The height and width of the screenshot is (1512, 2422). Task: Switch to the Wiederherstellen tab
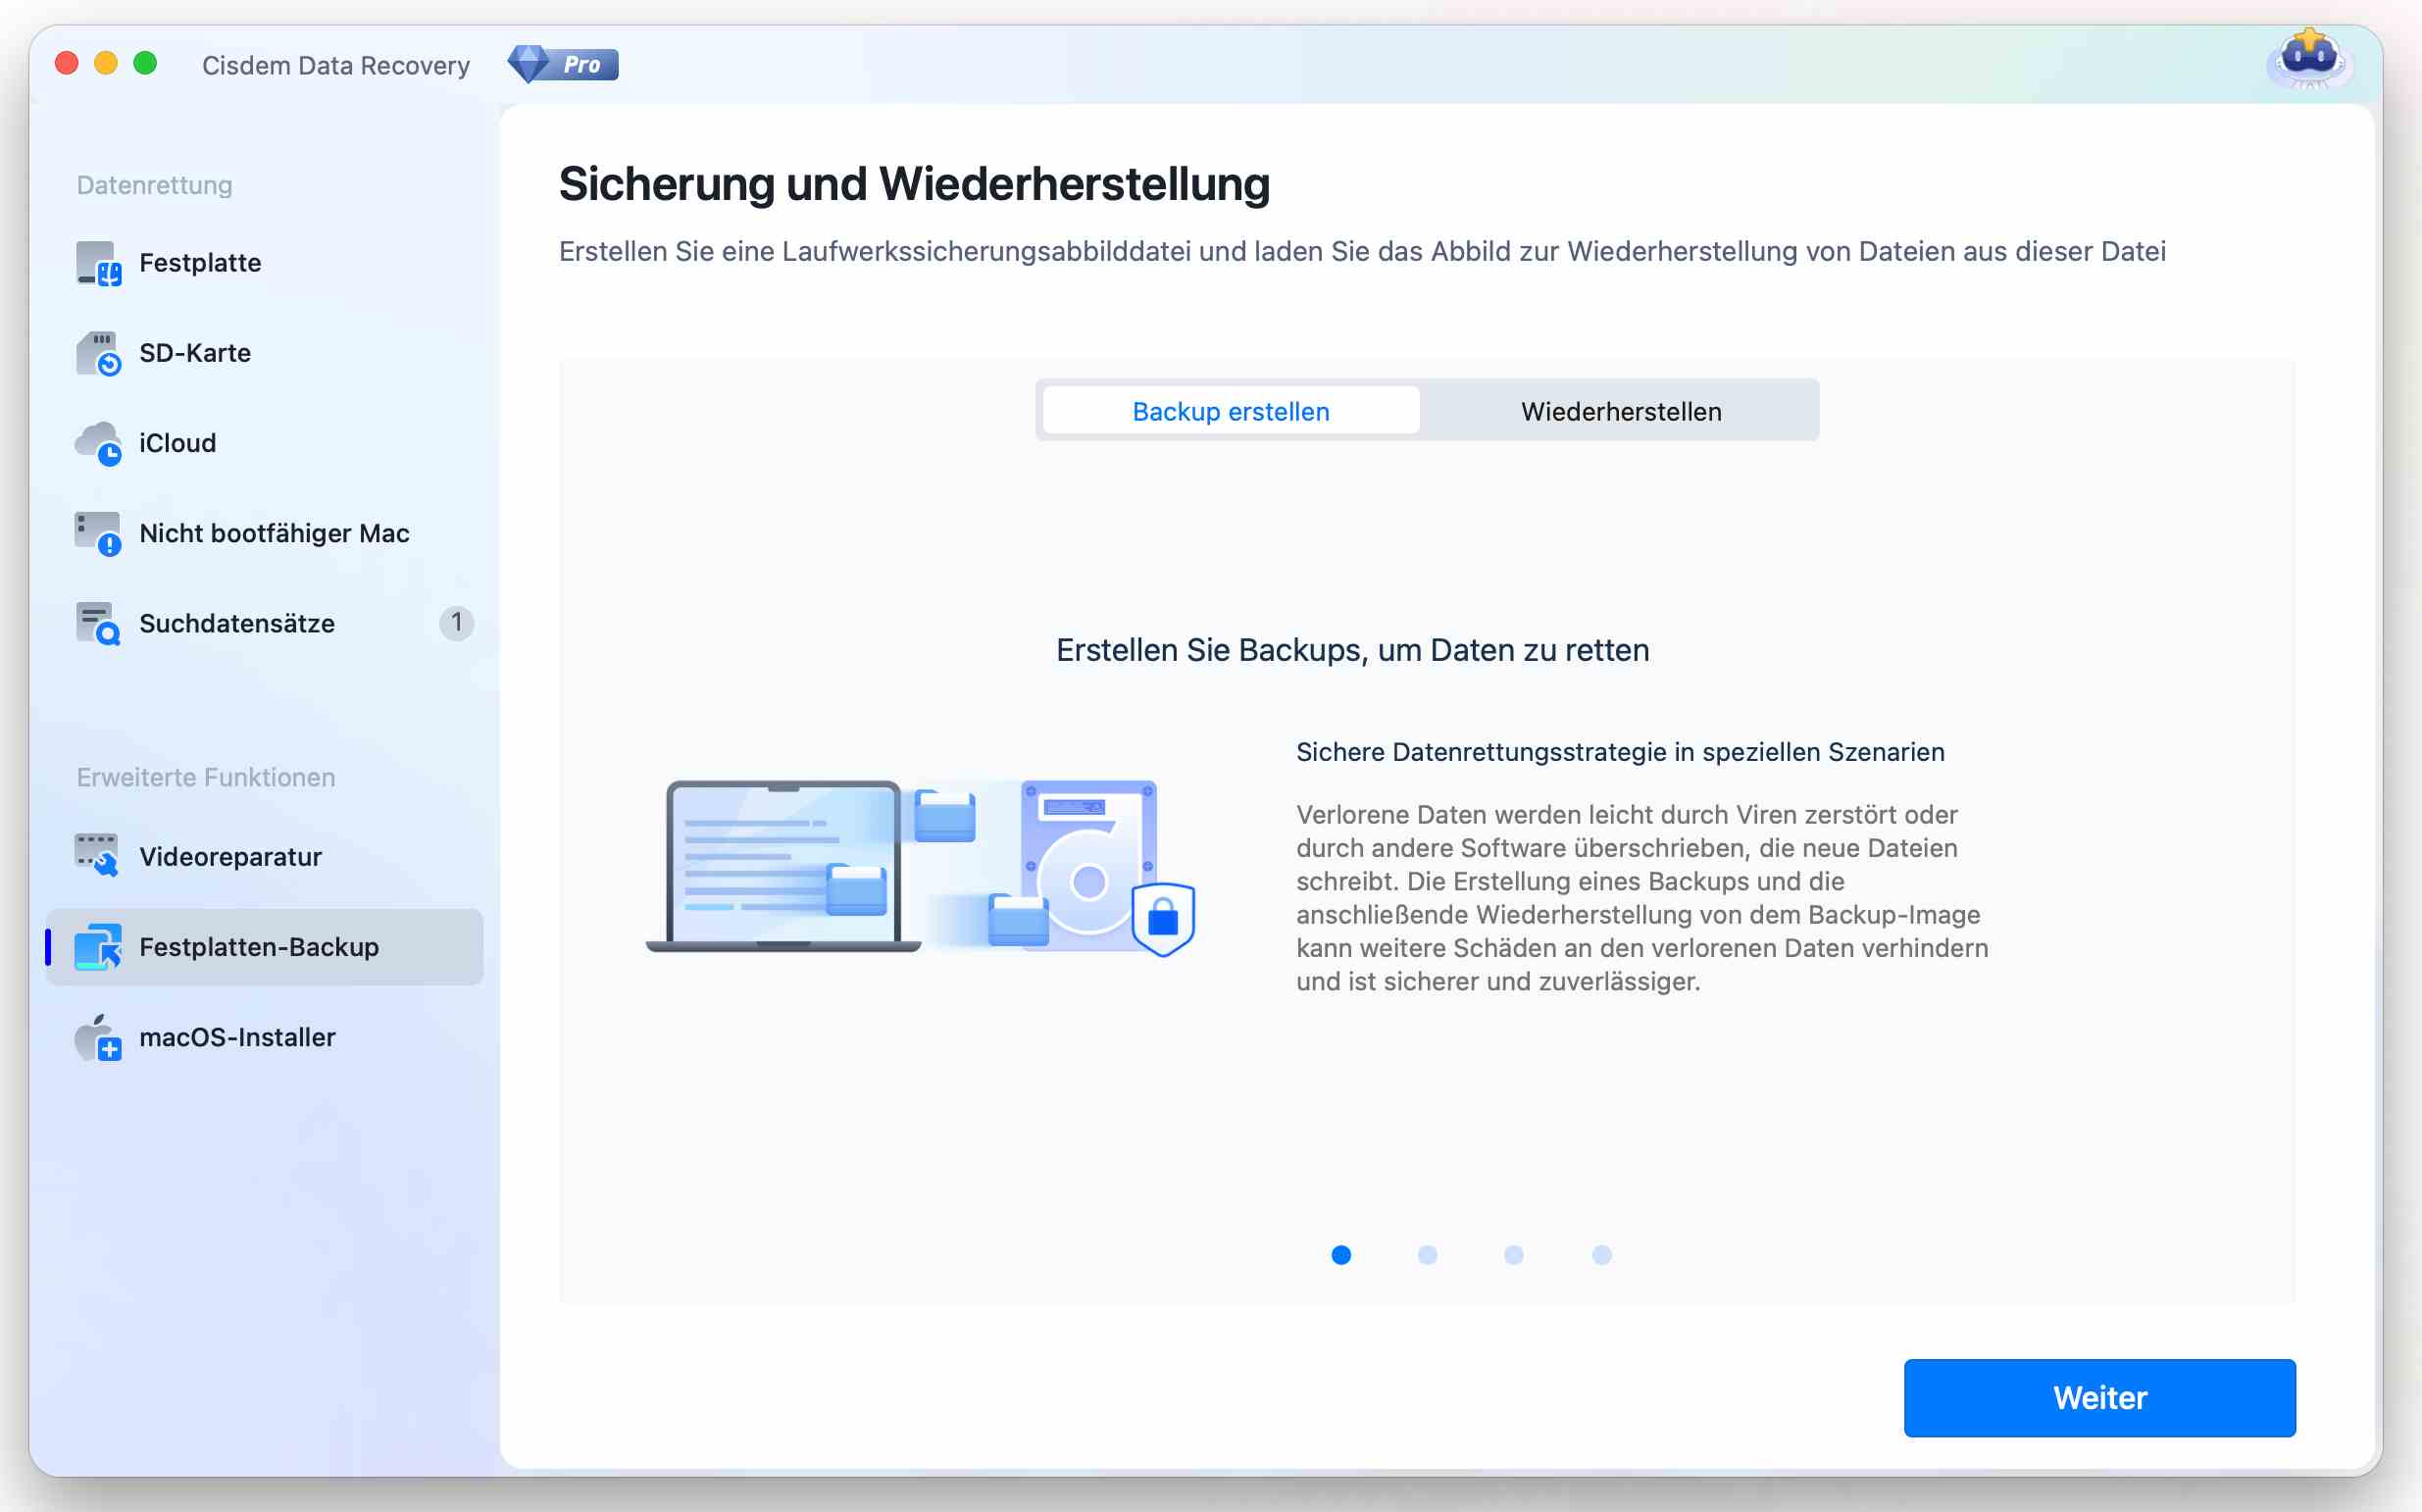(1620, 411)
